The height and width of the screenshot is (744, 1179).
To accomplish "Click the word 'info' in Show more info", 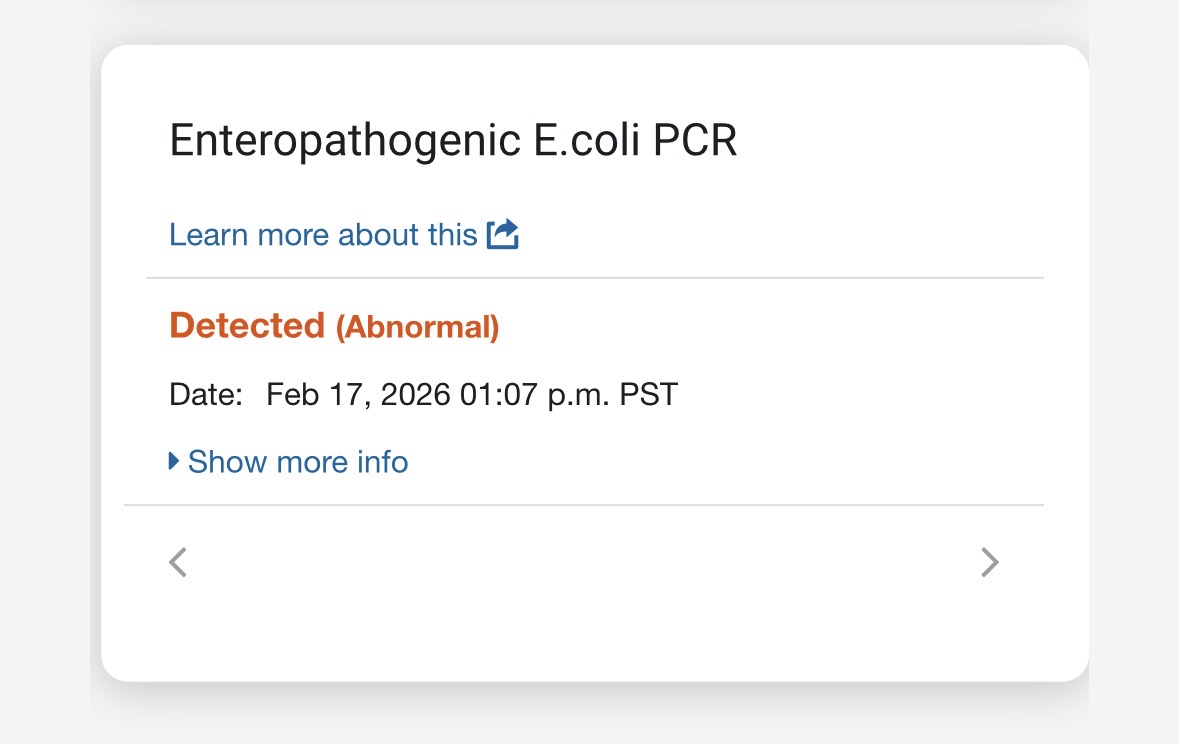I will click(x=383, y=462).
